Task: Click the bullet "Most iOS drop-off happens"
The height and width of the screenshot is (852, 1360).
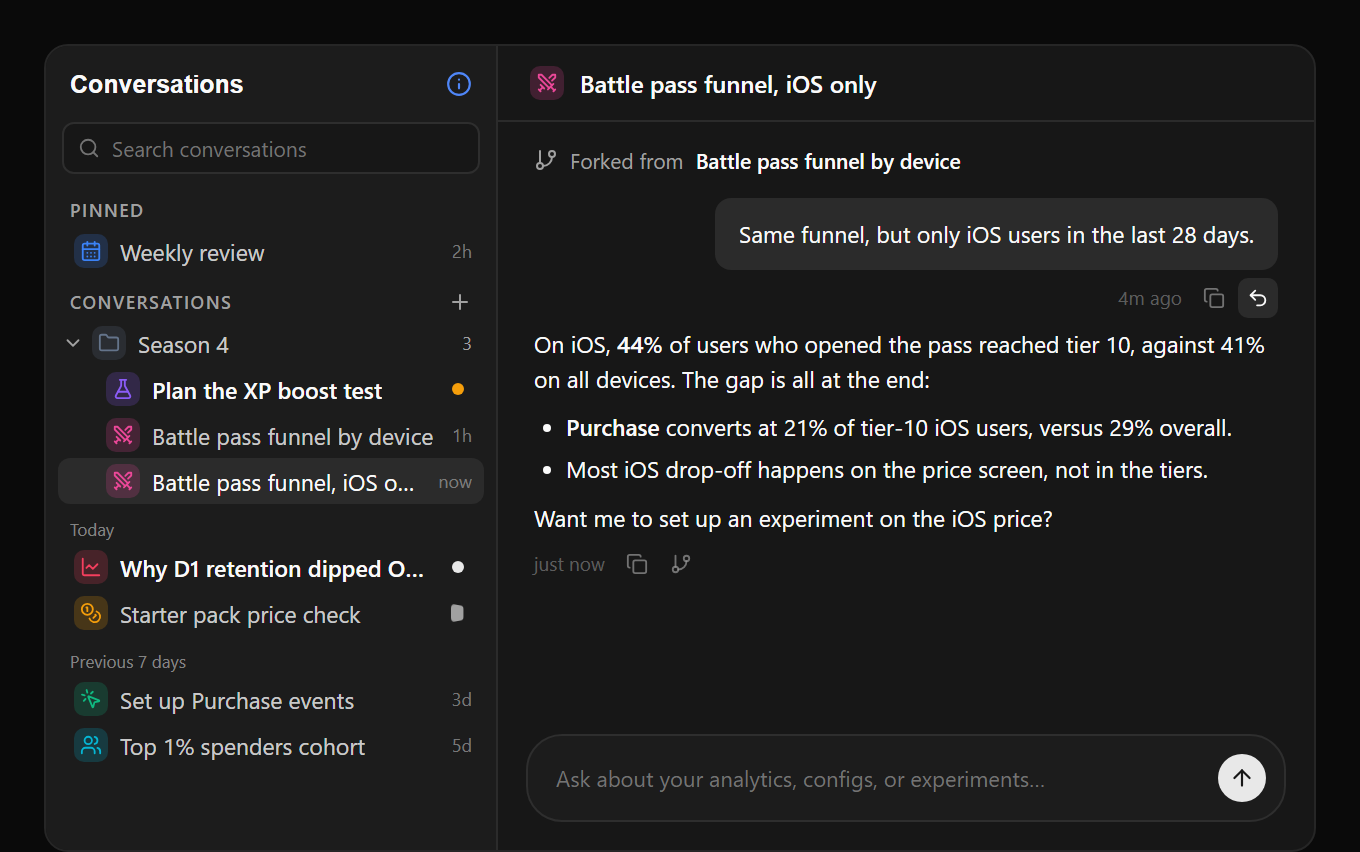Action: [x=887, y=470]
